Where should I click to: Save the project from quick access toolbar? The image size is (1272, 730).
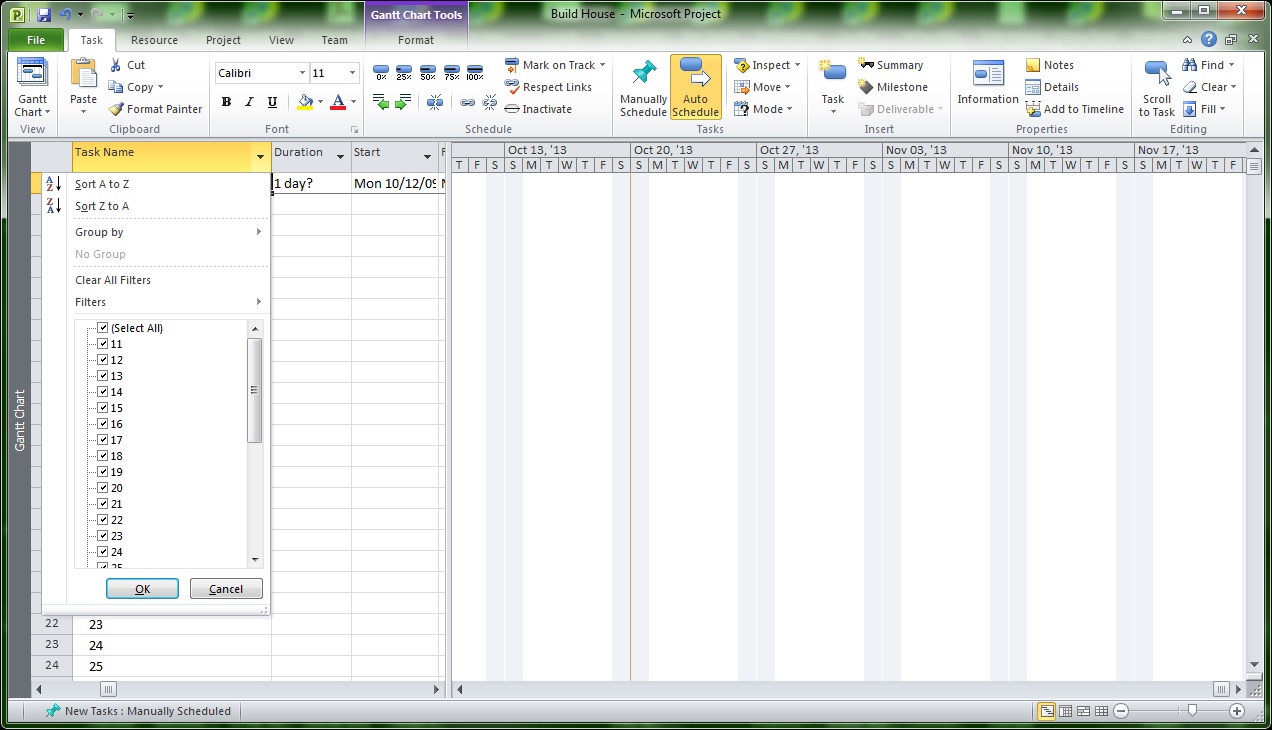tap(43, 15)
